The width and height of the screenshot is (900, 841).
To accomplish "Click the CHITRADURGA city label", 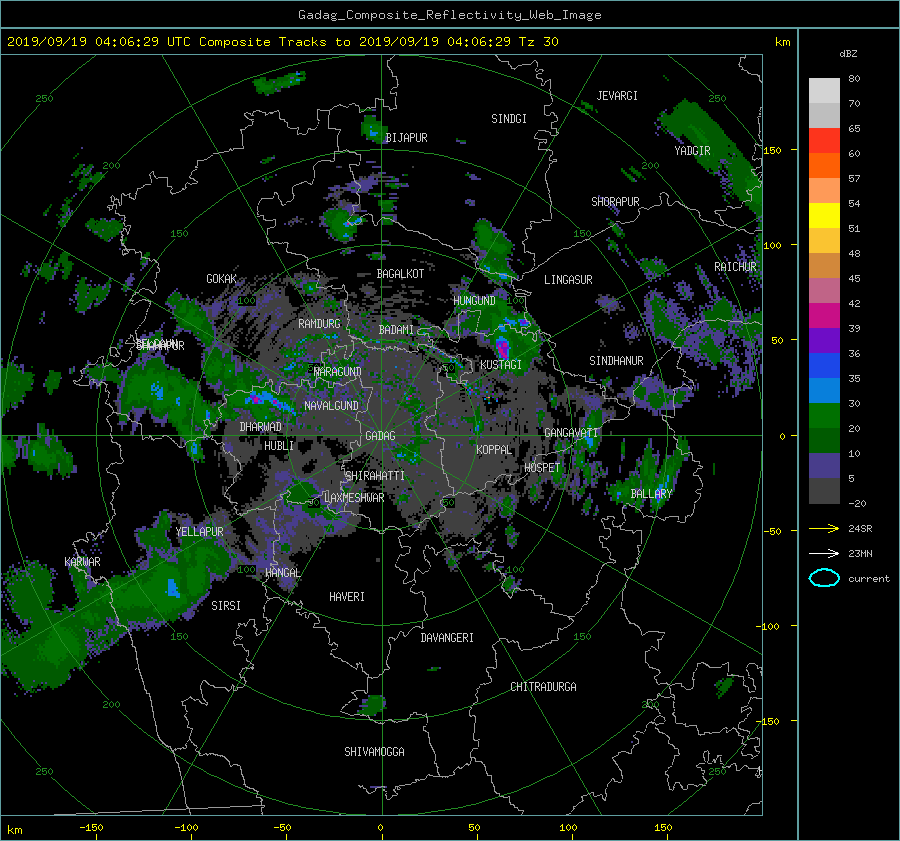I will tap(543, 687).
